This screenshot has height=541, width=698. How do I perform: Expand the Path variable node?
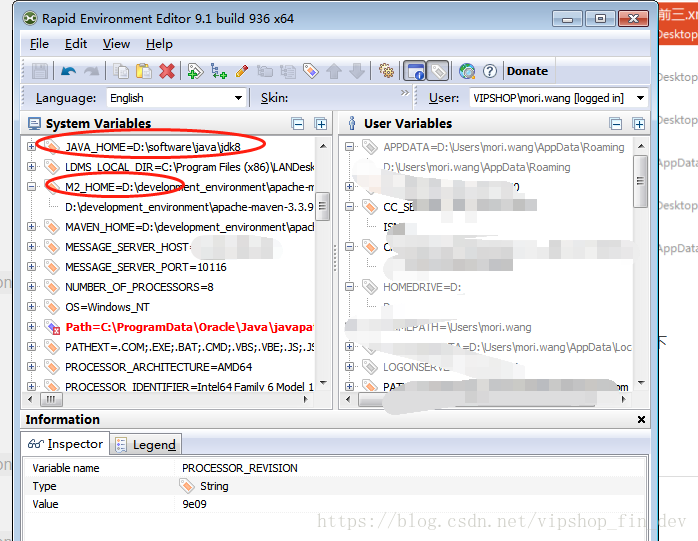tap(31, 327)
